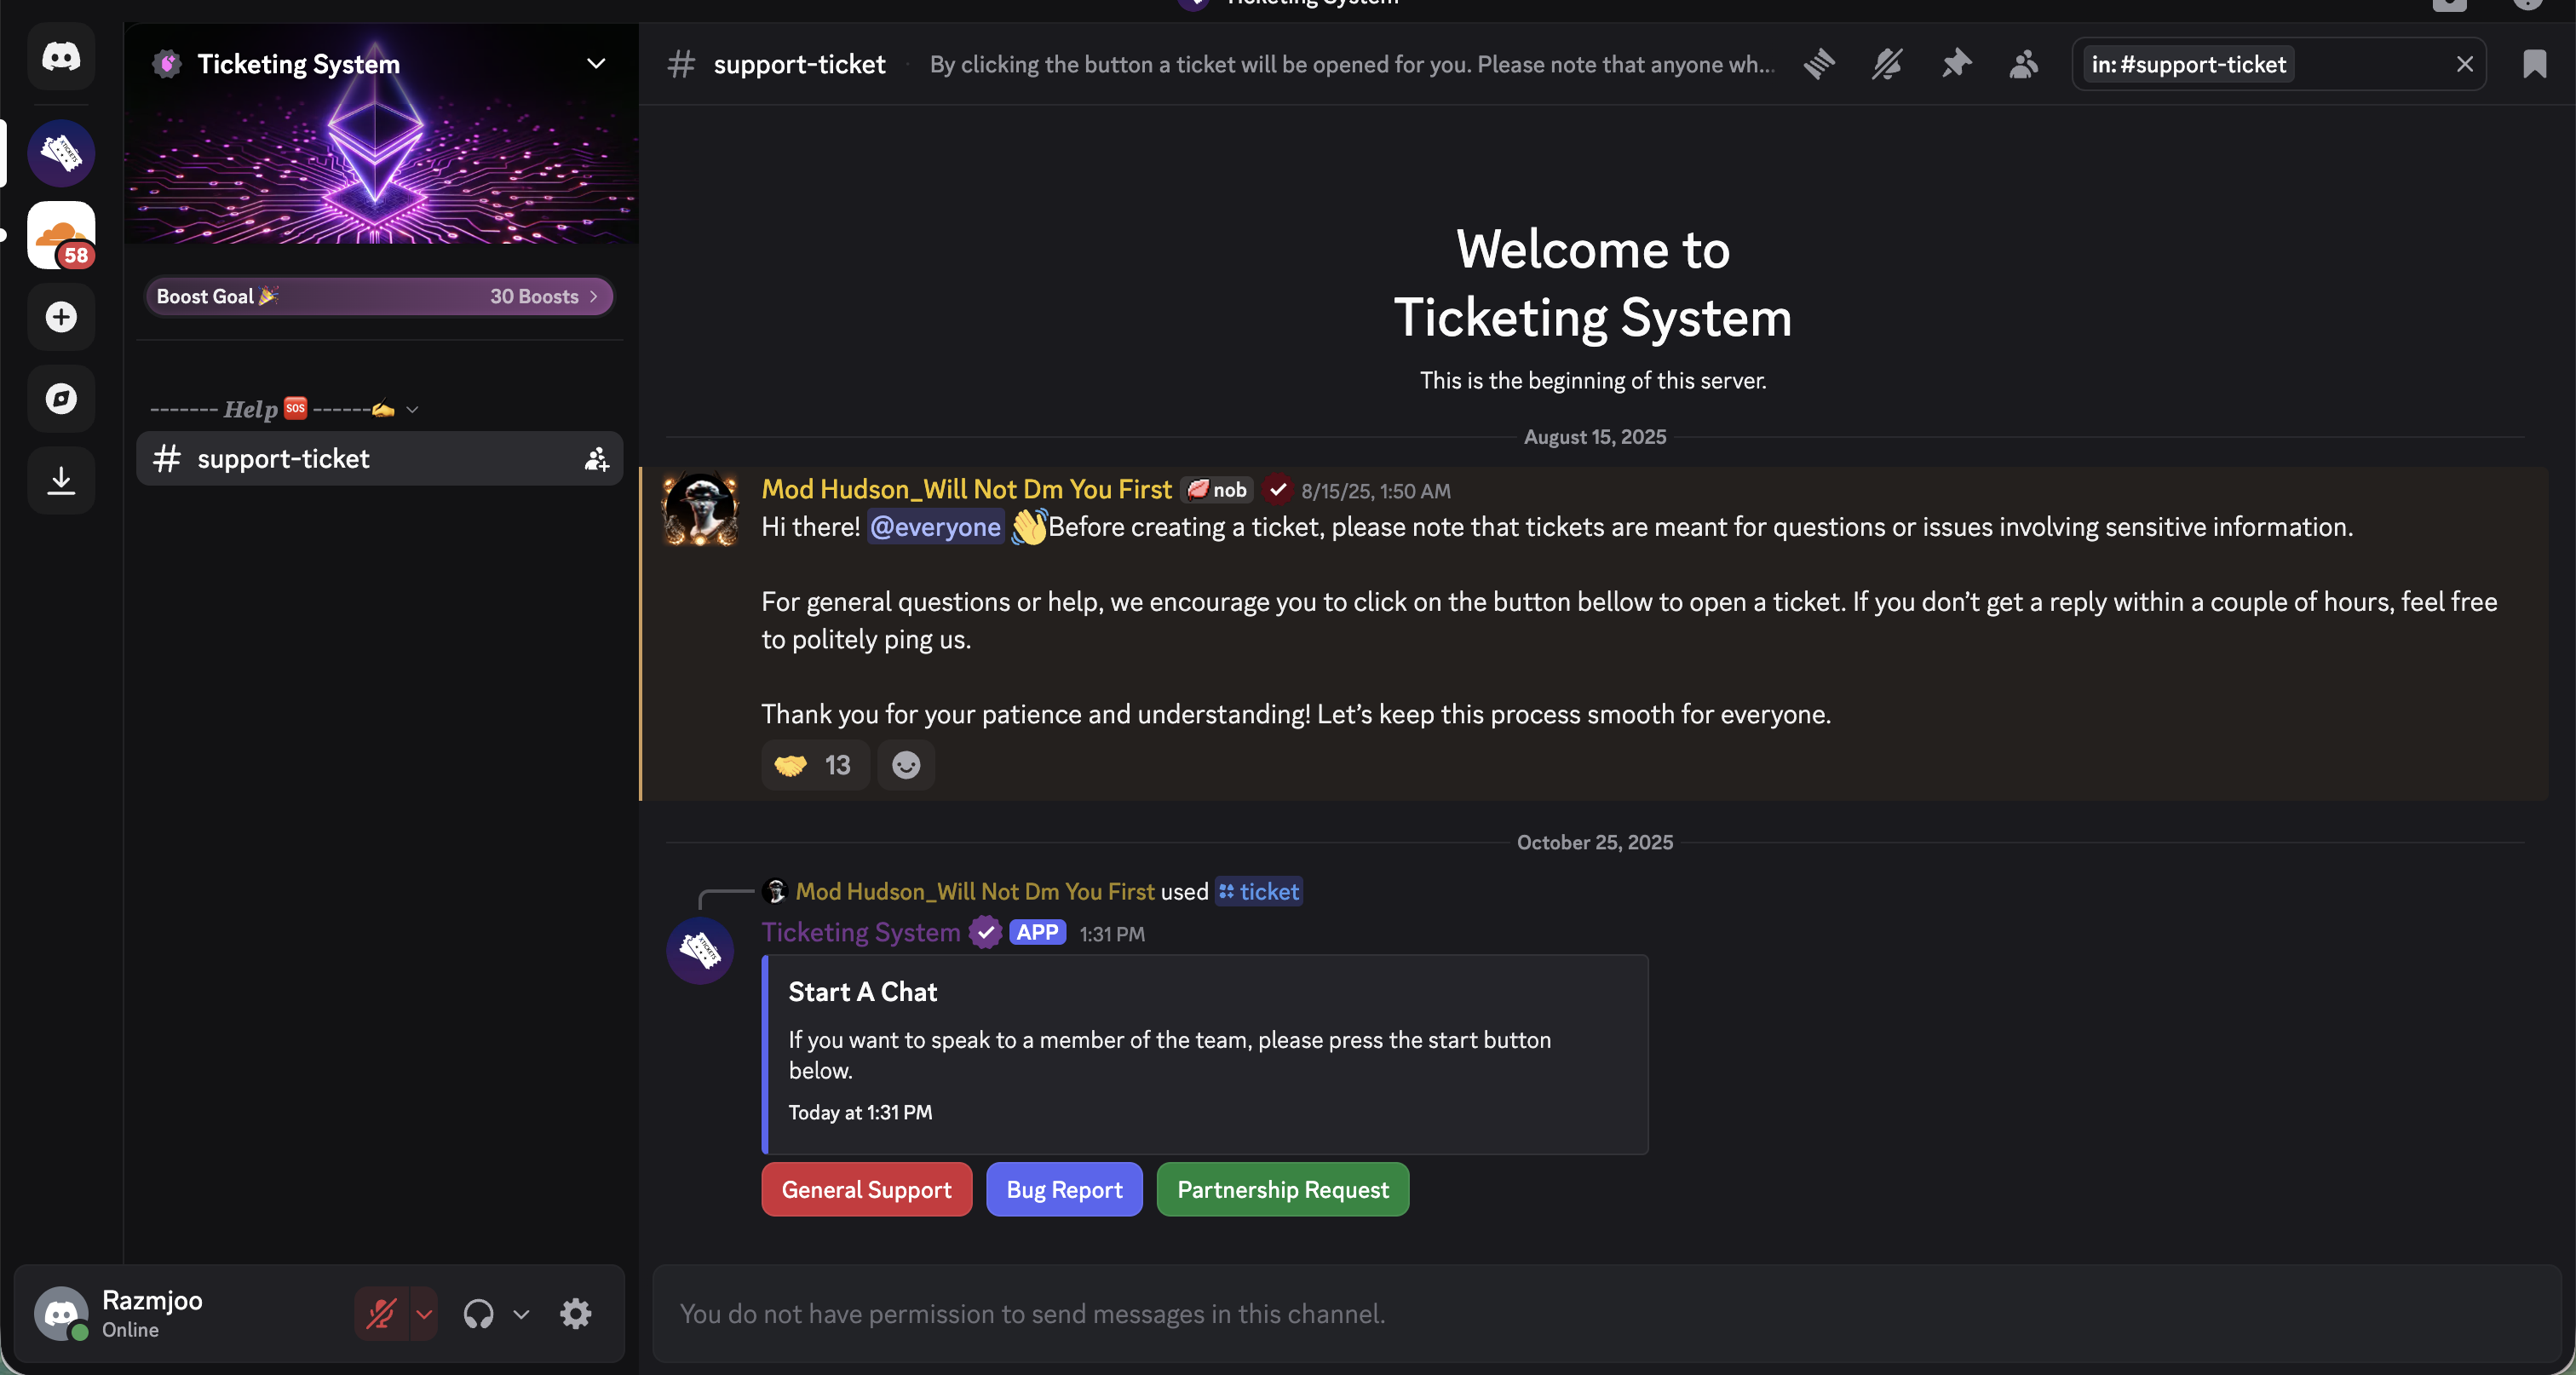Click the Download Apps icon
The width and height of the screenshot is (2576, 1375).
pyautogui.click(x=61, y=481)
